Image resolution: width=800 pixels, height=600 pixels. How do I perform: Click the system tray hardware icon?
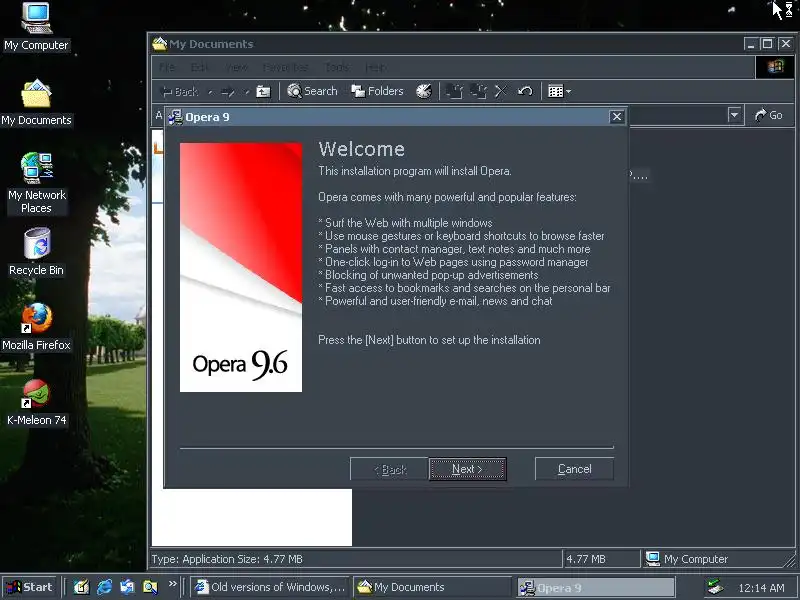click(x=715, y=587)
